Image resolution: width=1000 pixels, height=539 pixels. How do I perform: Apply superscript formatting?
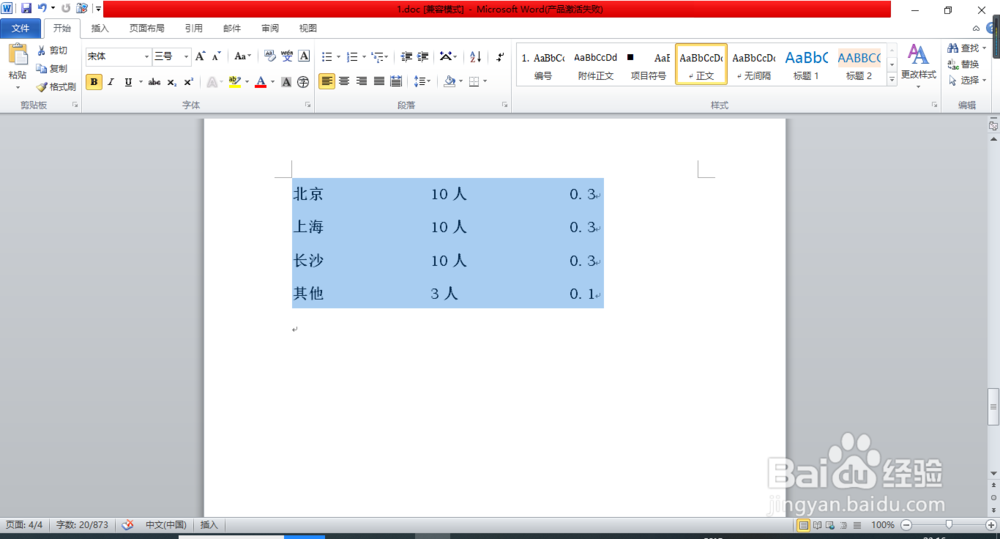point(188,82)
